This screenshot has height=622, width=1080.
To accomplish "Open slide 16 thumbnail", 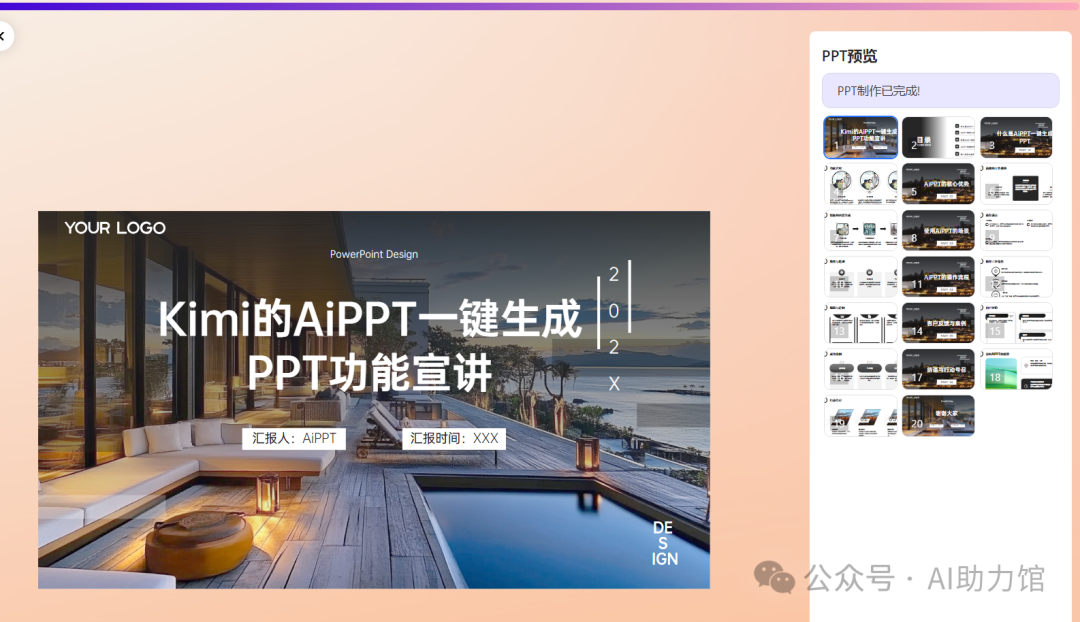I will pos(860,369).
